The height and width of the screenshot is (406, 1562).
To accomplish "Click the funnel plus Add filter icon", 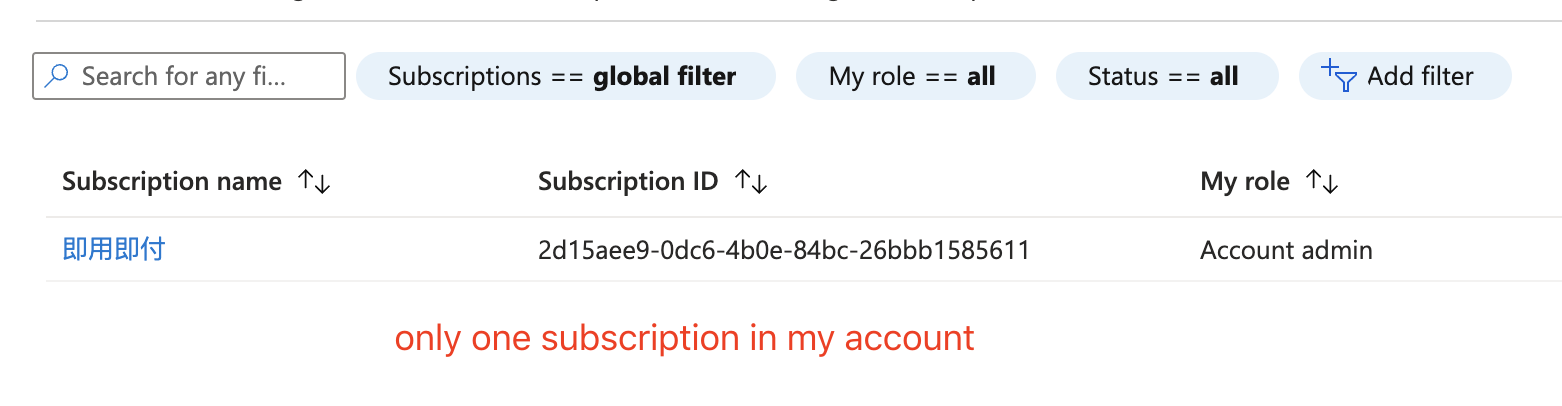I will [1338, 76].
